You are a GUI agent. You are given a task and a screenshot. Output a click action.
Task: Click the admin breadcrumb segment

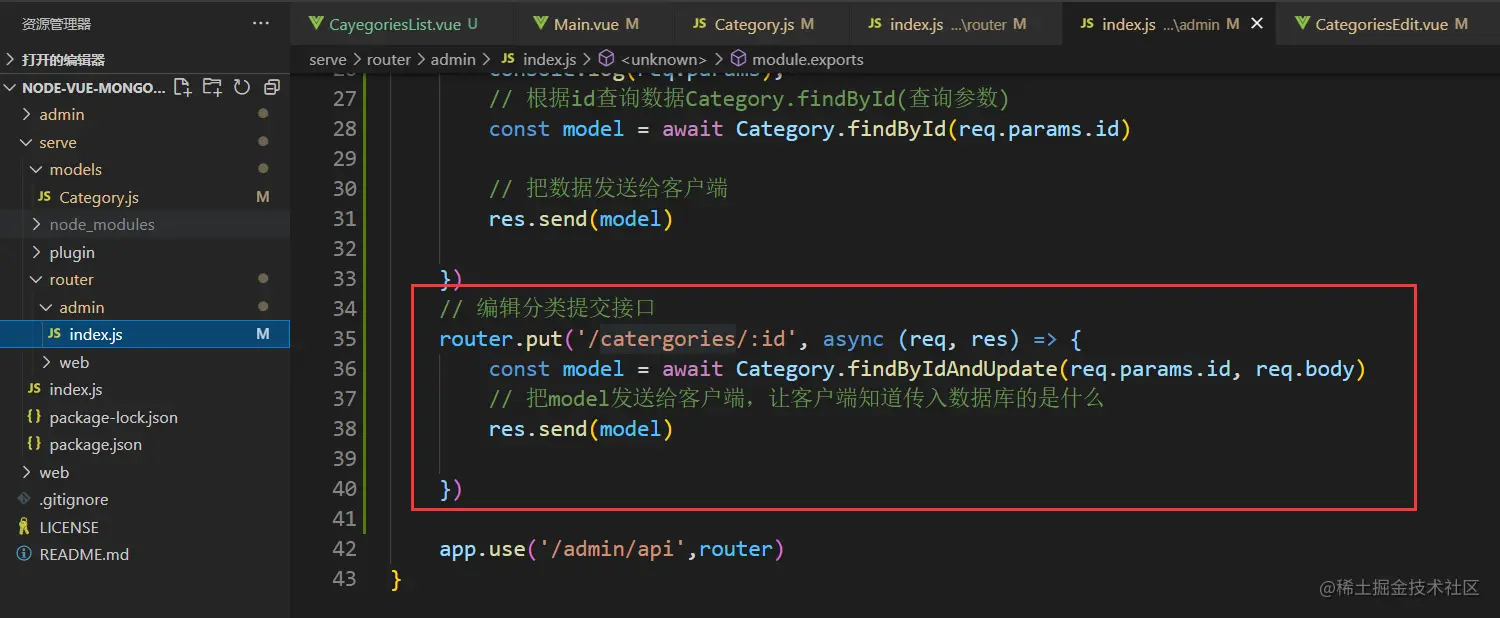pyautogui.click(x=453, y=60)
